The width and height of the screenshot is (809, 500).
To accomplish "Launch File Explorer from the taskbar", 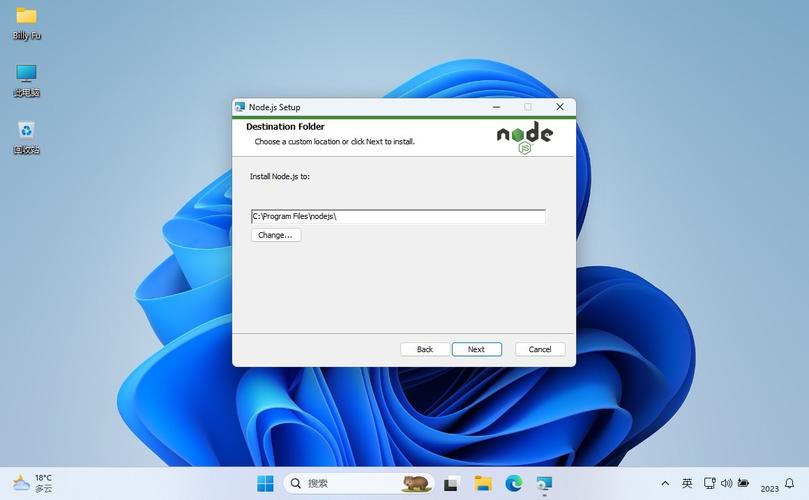I will click(x=483, y=483).
